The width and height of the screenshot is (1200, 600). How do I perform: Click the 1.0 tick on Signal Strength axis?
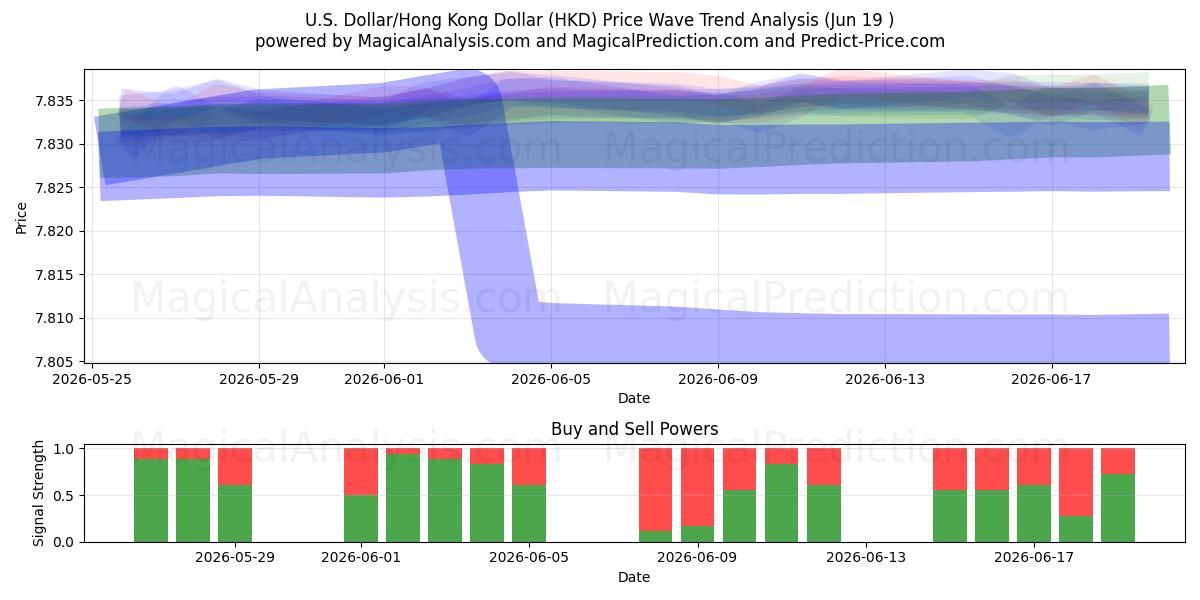66,449
